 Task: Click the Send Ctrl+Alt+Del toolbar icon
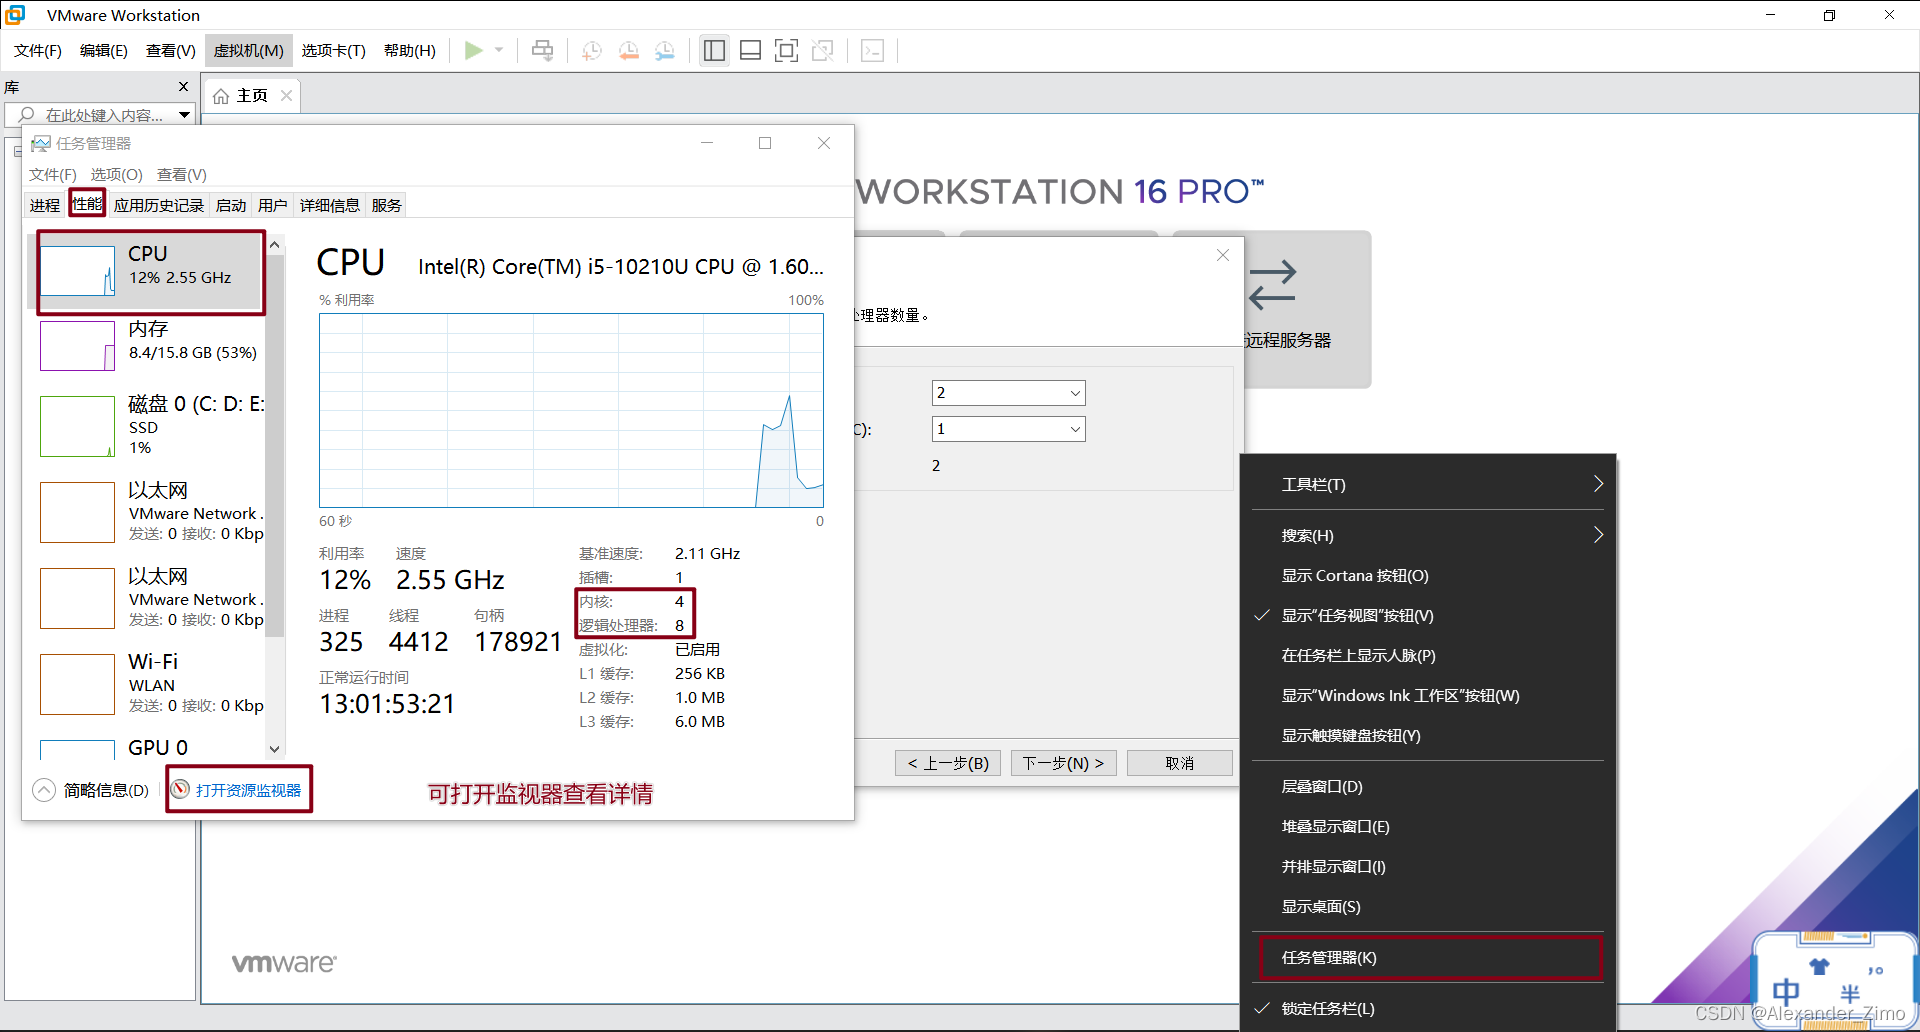point(542,50)
